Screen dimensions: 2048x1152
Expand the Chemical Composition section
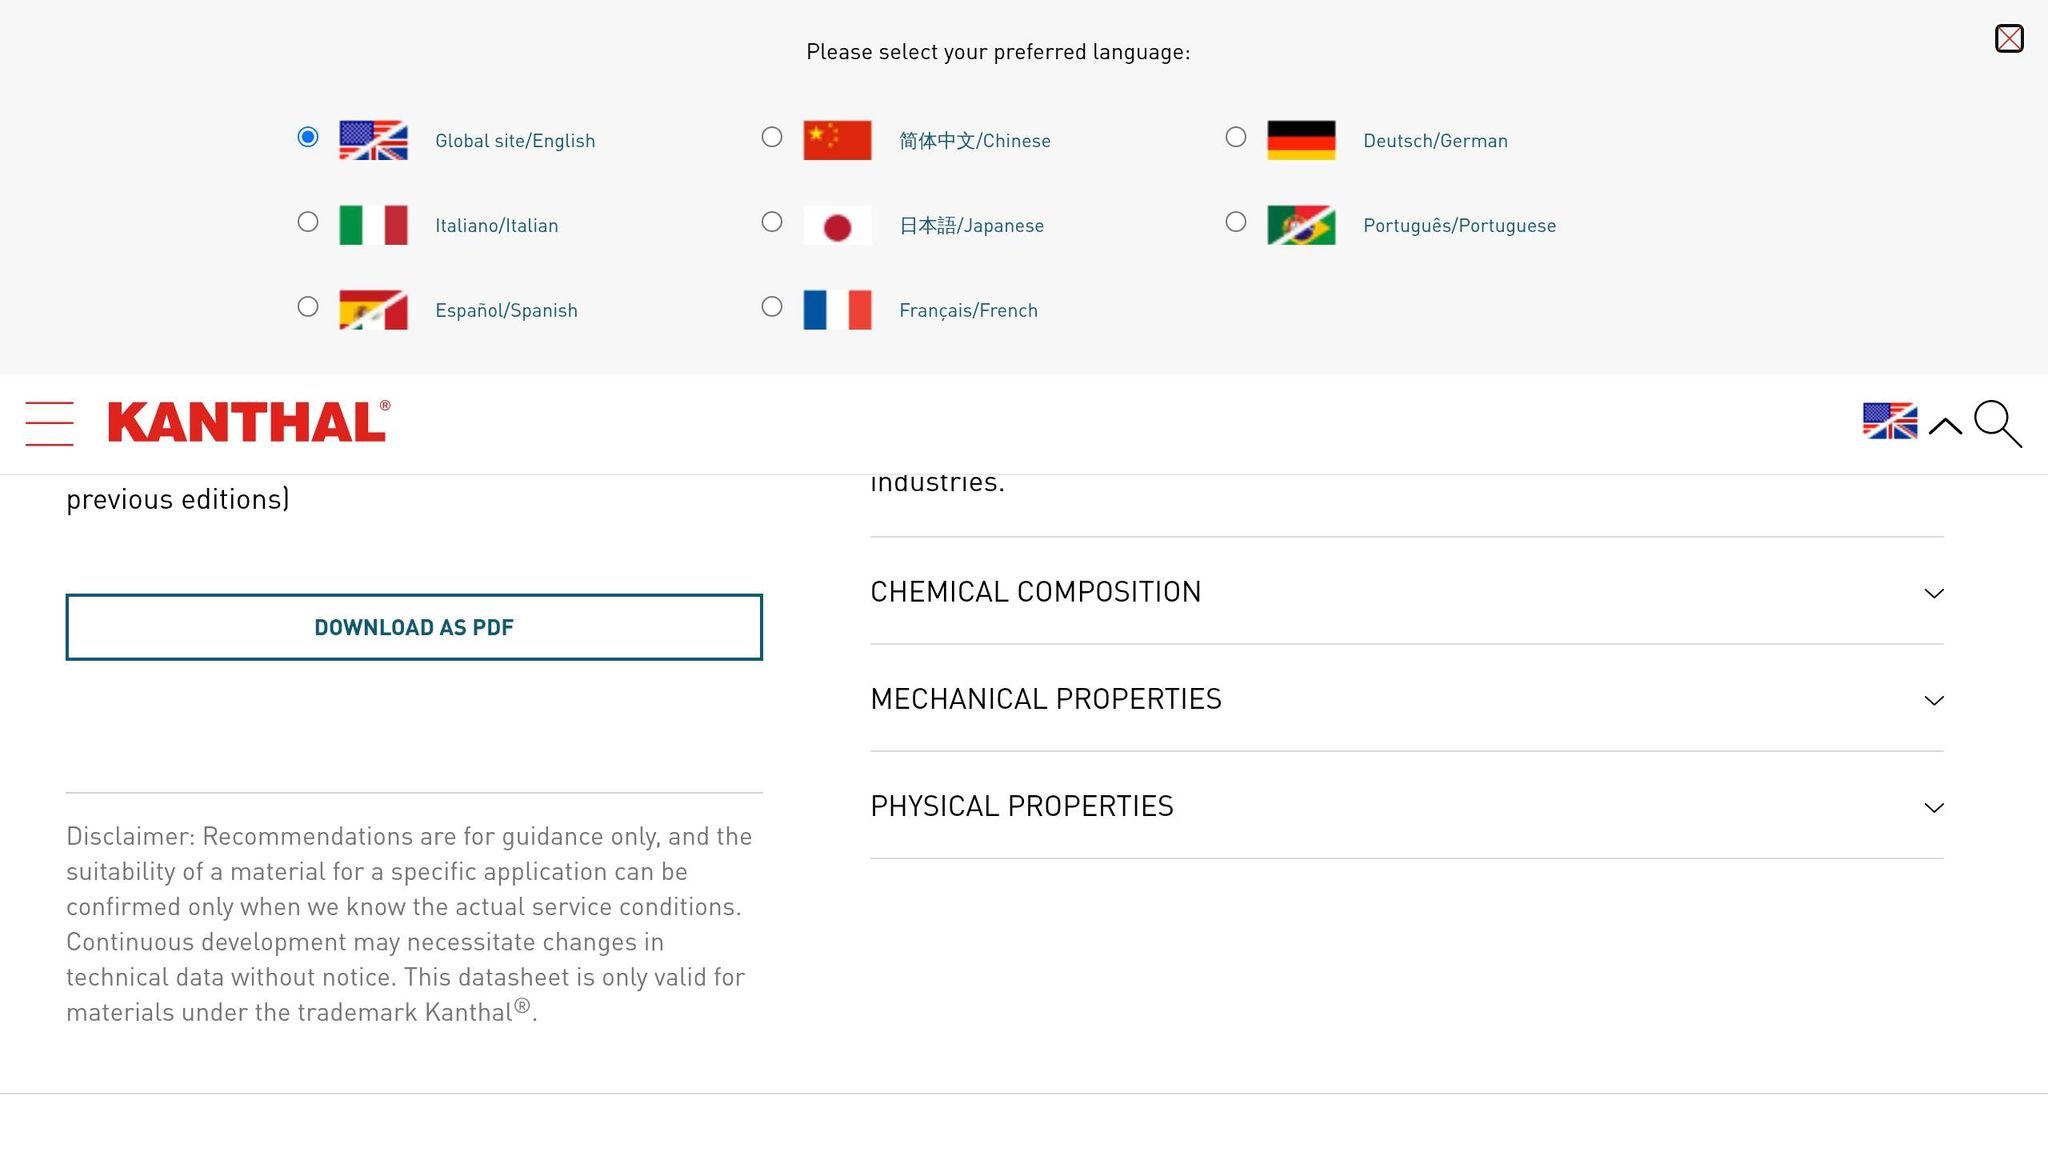(x=1407, y=591)
